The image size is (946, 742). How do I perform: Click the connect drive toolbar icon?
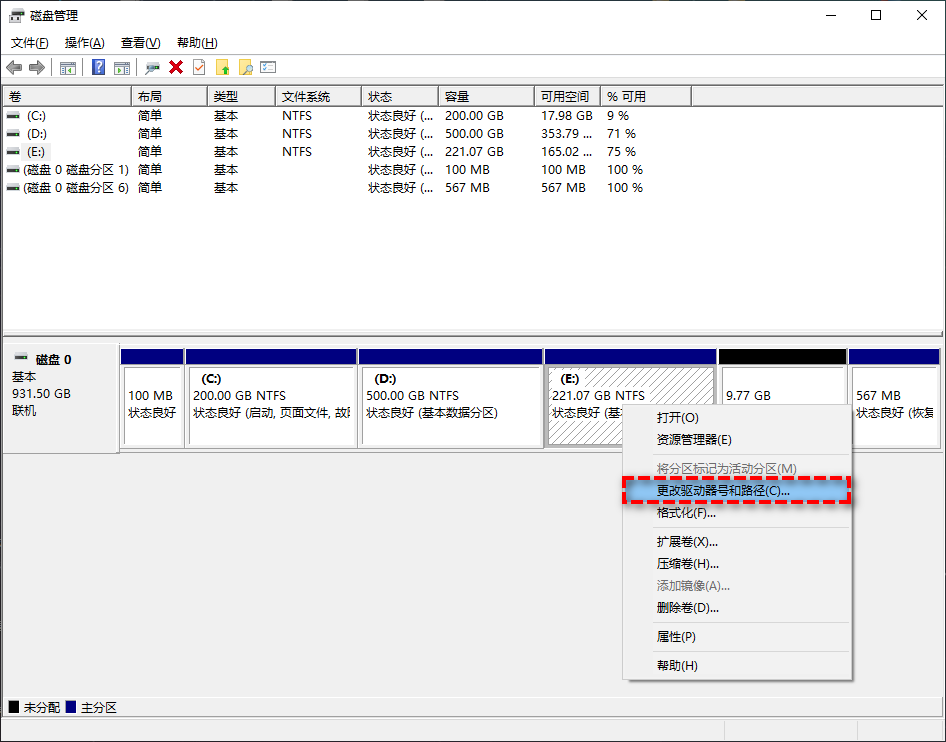click(x=153, y=68)
